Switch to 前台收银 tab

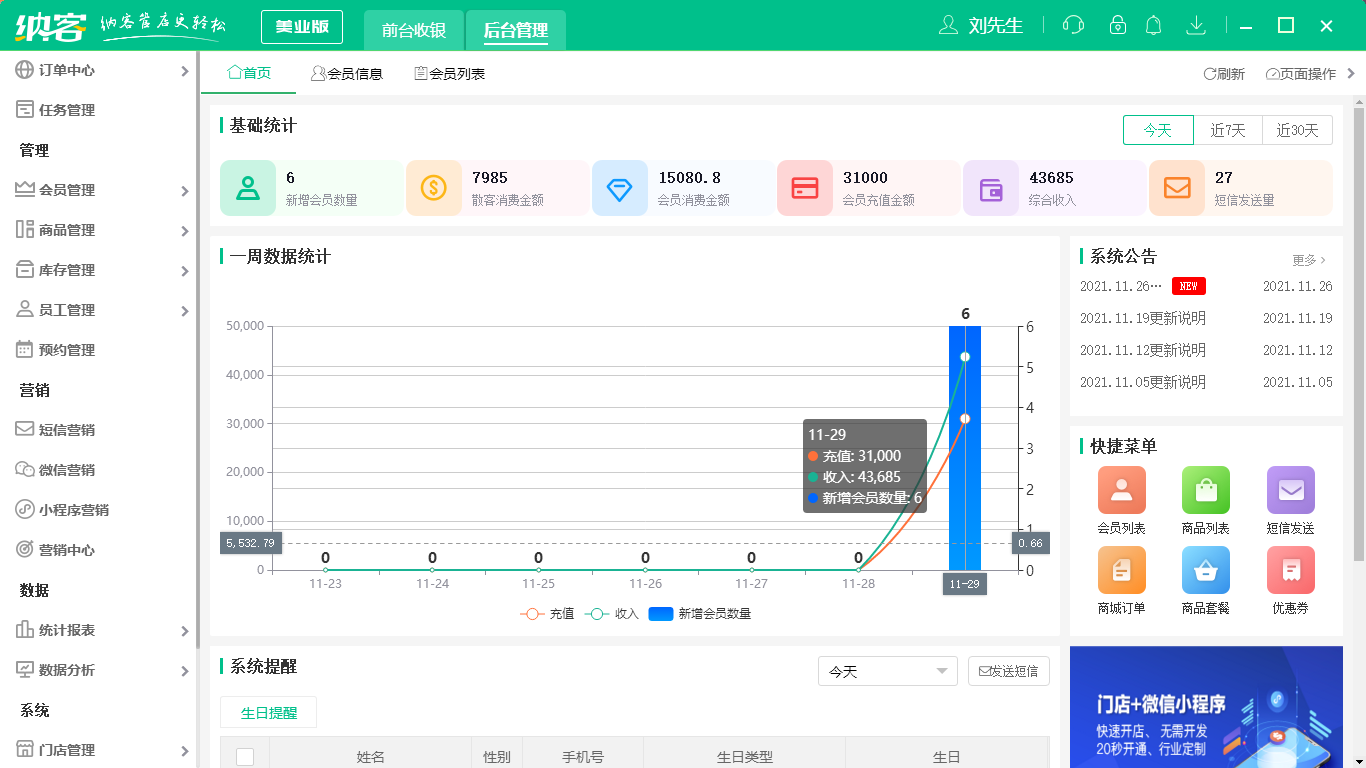click(x=414, y=30)
